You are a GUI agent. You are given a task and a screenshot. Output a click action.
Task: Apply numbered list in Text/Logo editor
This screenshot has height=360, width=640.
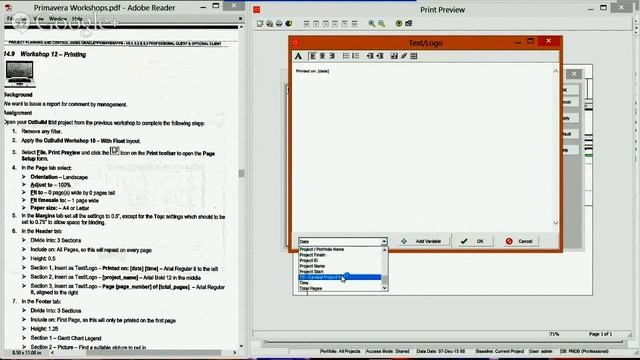tap(356, 56)
